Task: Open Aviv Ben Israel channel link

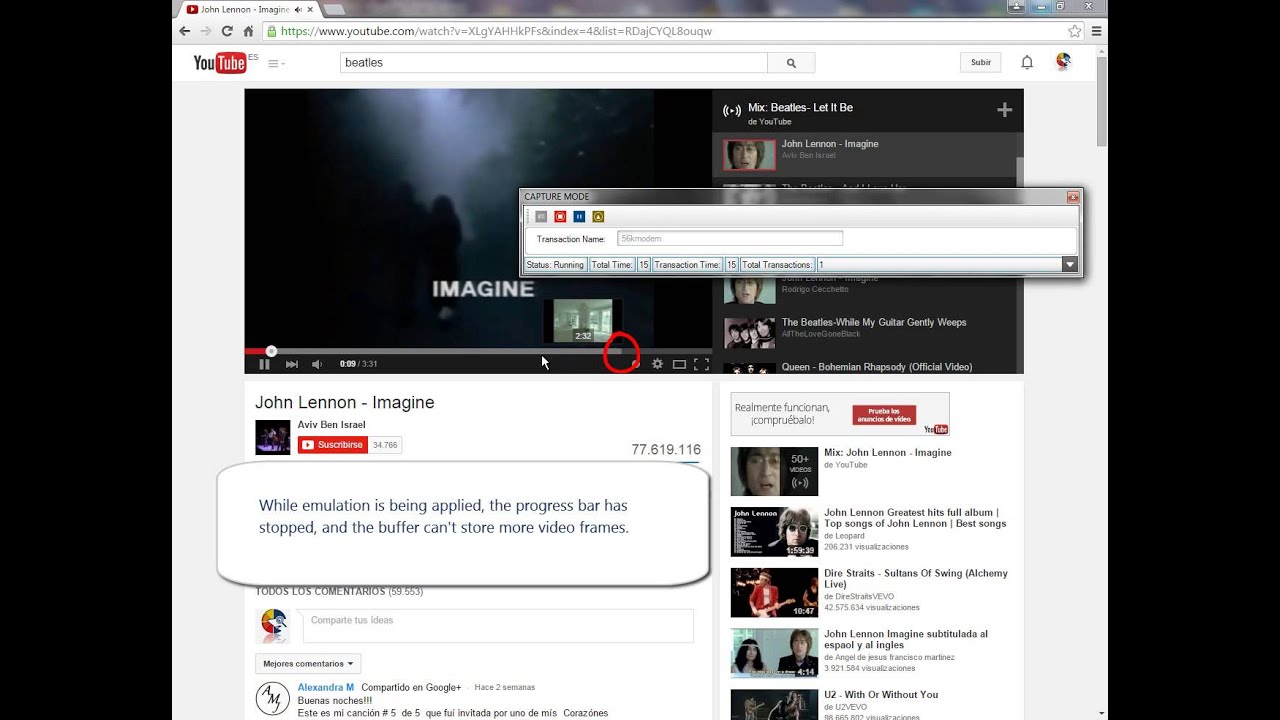Action: pos(331,425)
